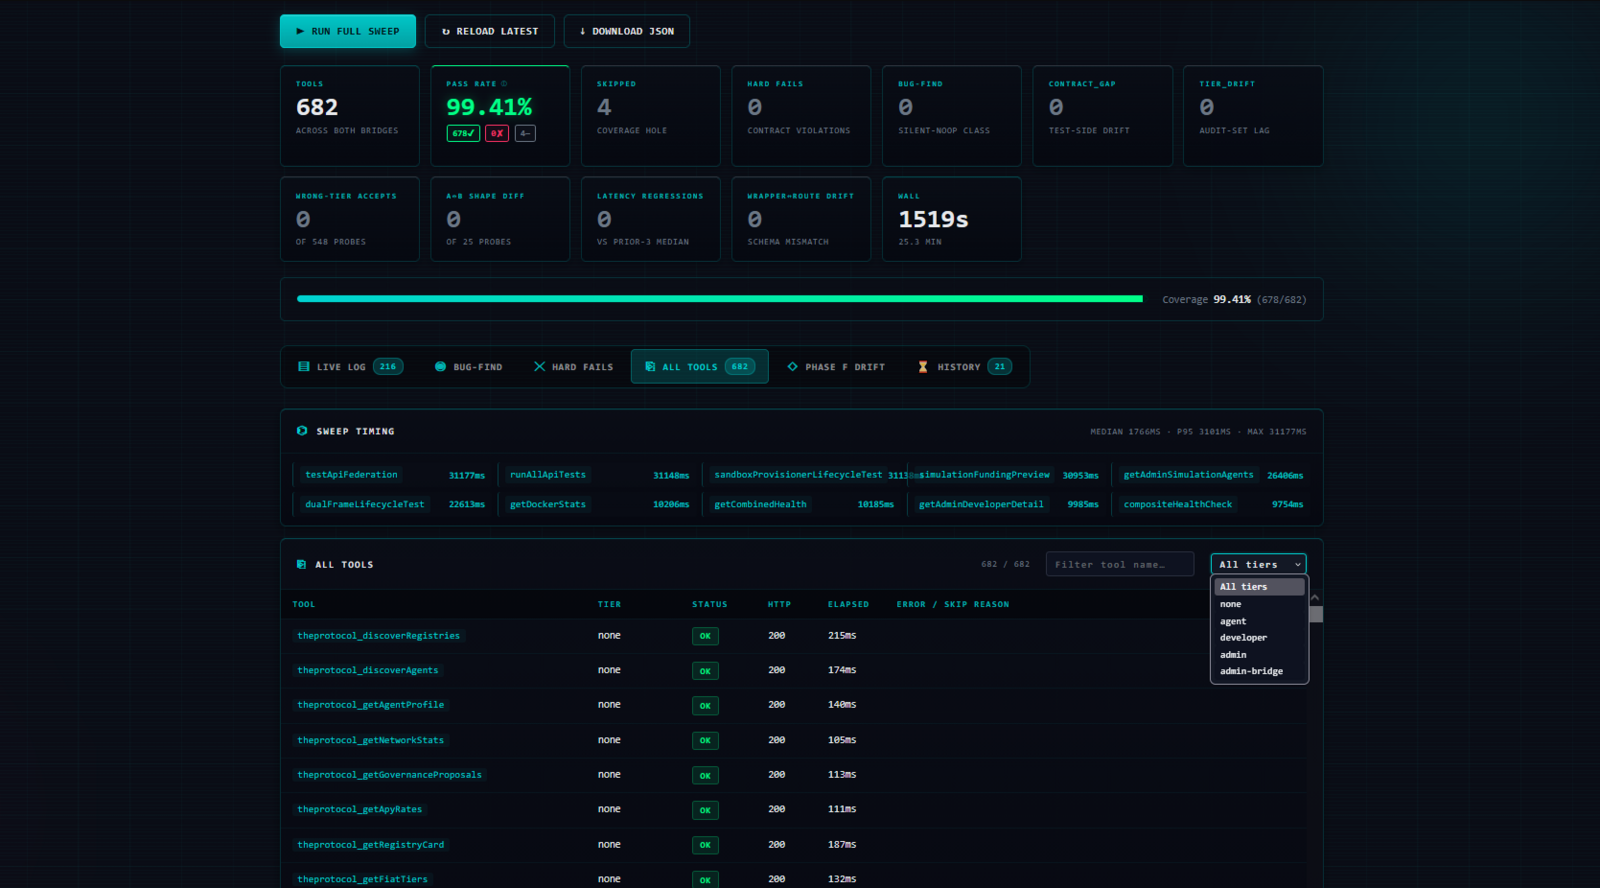Click the play icon on Run Full Sweep

(x=300, y=31)
